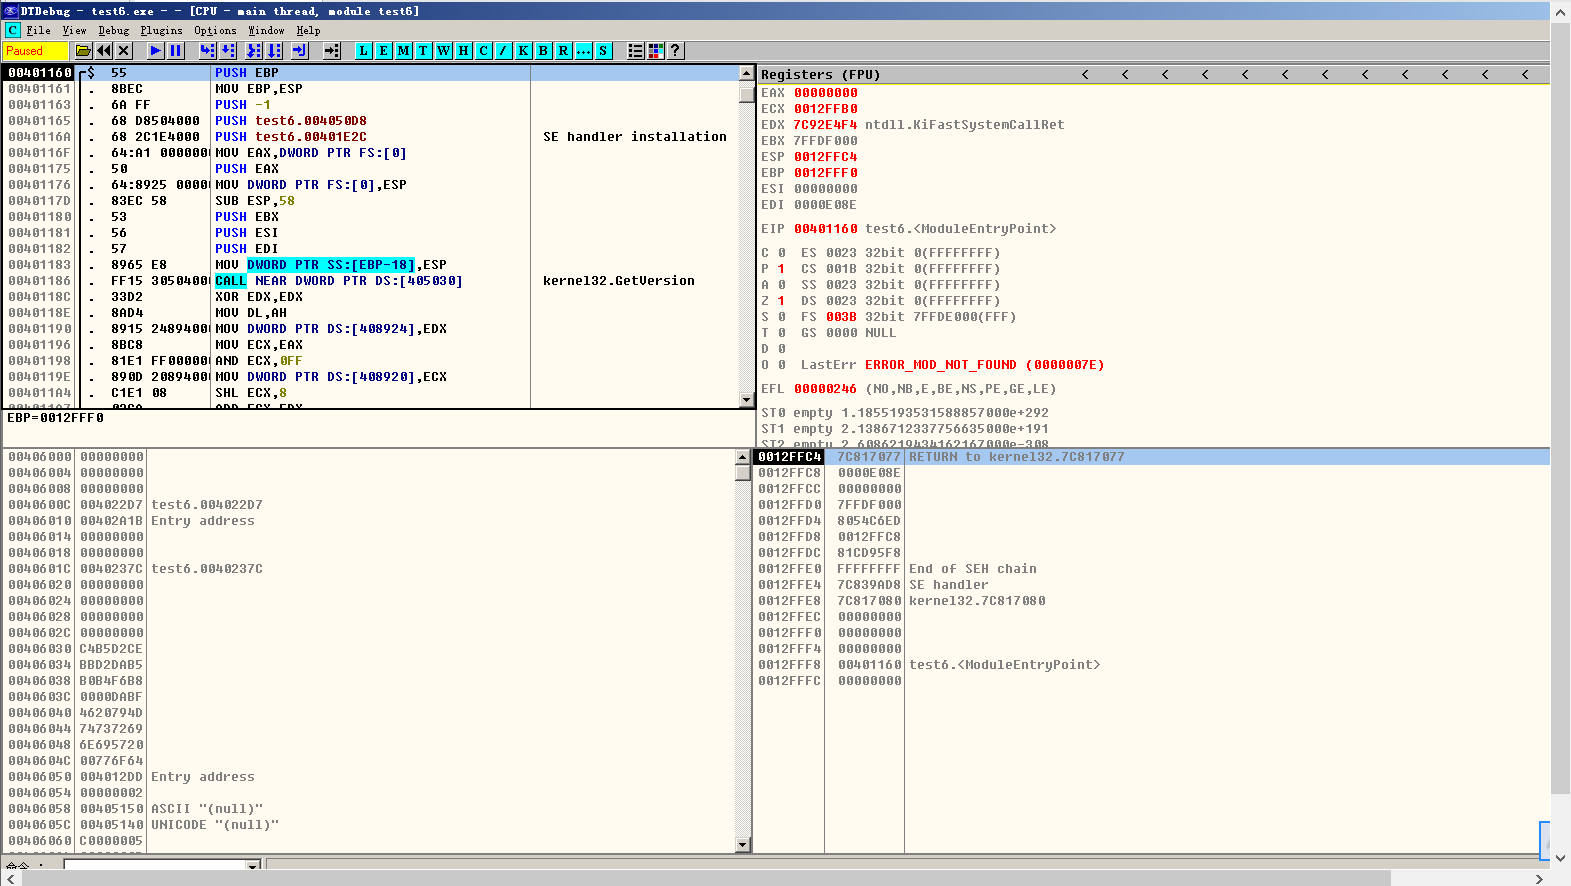
Task: Select the disassembly row at address 00401160
Action: pos(370,73)
